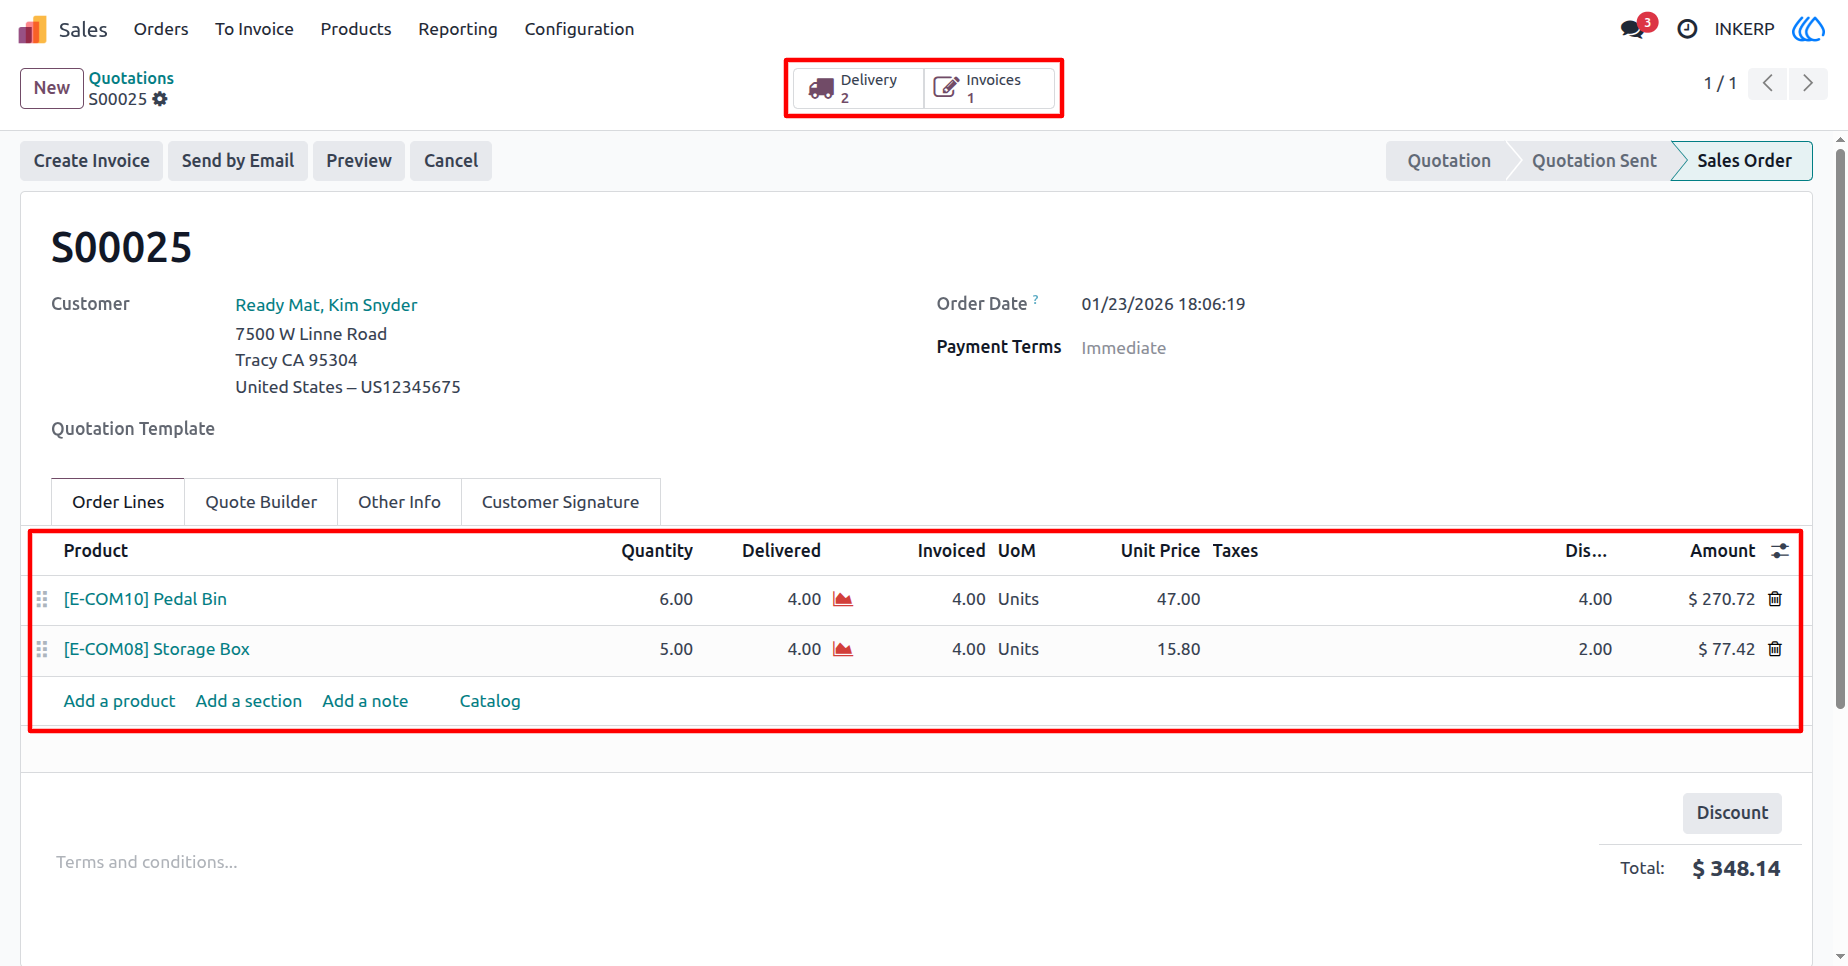
Task: Open the conversations chat icon with badge
Action: tap(1633, 29)
